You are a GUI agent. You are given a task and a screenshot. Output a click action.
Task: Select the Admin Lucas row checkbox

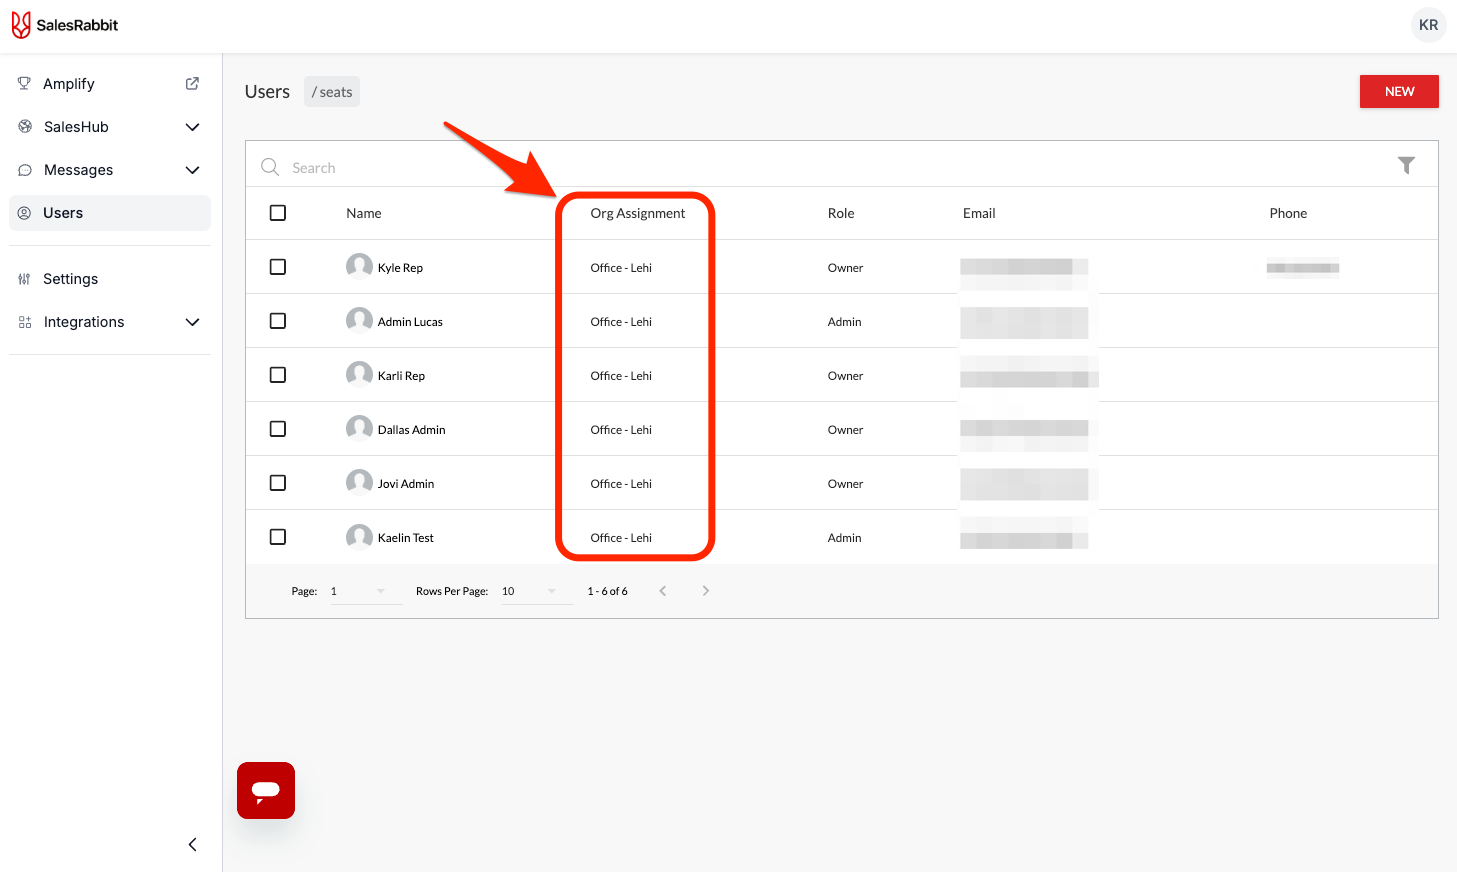pyautogui.click(x=278, y=321)
